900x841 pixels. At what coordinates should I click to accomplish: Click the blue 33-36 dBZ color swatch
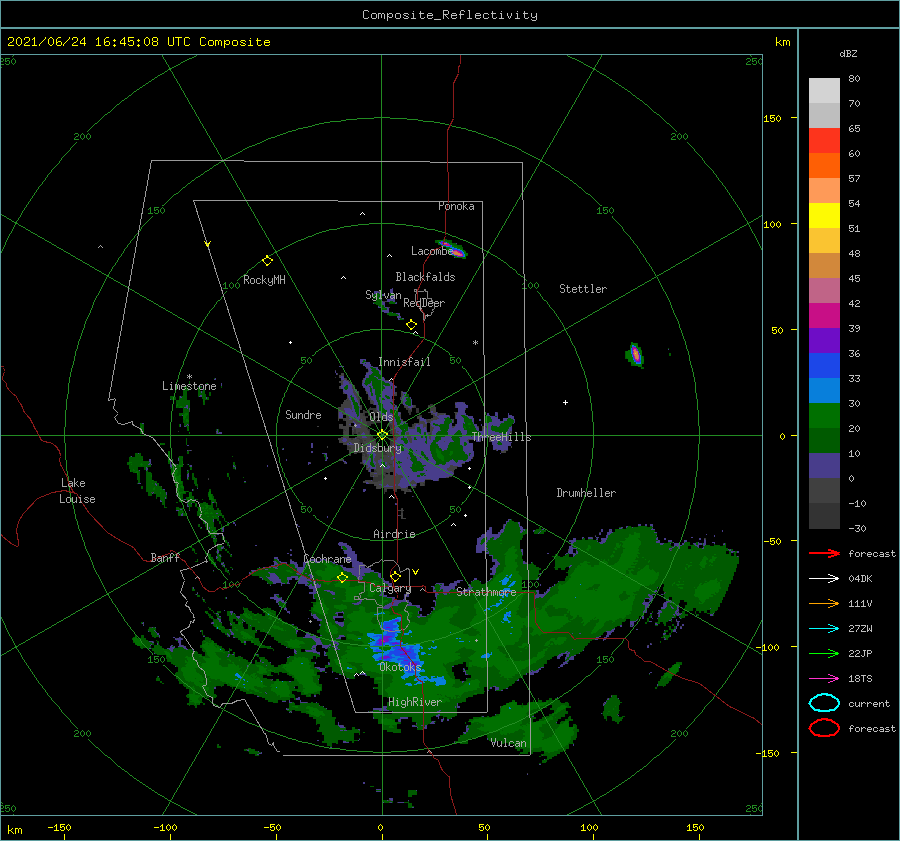[824, 365]
